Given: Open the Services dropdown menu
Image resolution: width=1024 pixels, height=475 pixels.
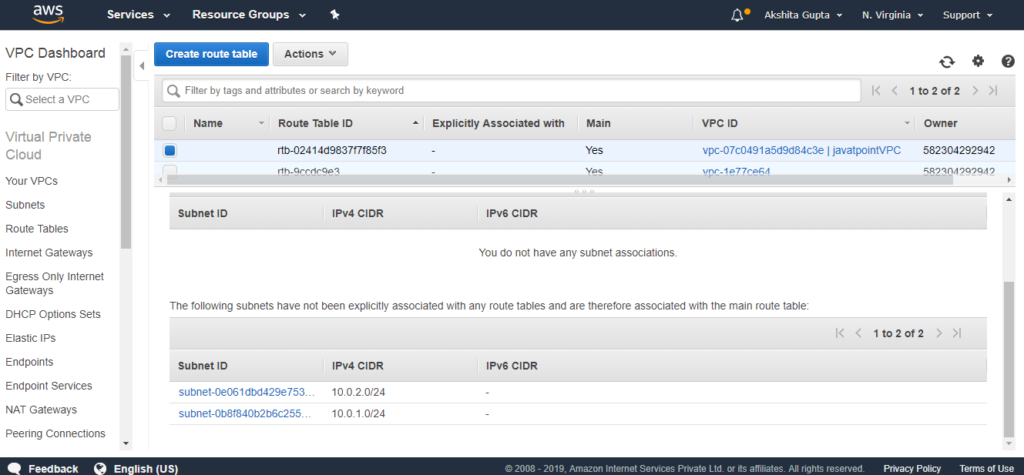Looking at the screenshot, I should pos(138,14).
